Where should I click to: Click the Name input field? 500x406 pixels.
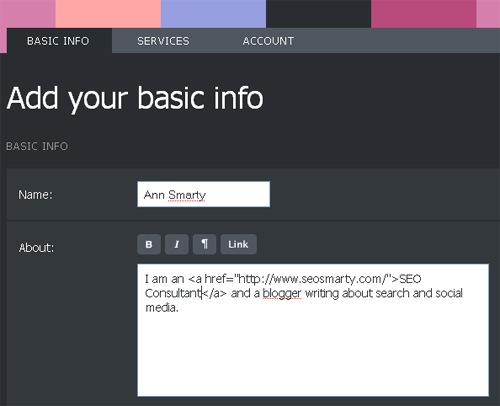point(203,194)
